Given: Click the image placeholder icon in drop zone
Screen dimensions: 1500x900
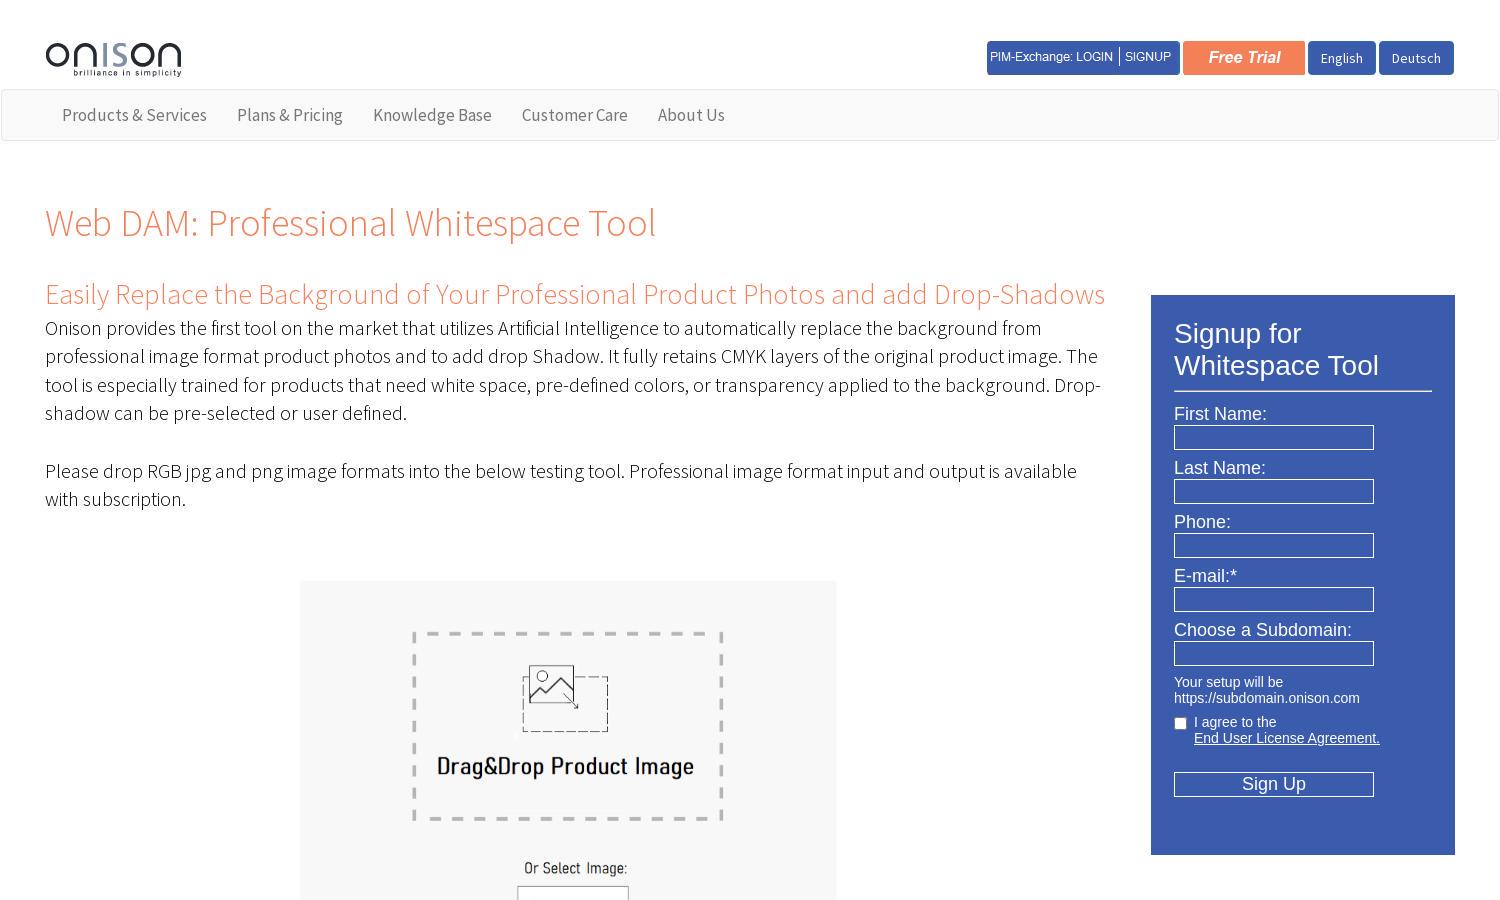Looking at the screenshot, I should [x=565, y=698].
